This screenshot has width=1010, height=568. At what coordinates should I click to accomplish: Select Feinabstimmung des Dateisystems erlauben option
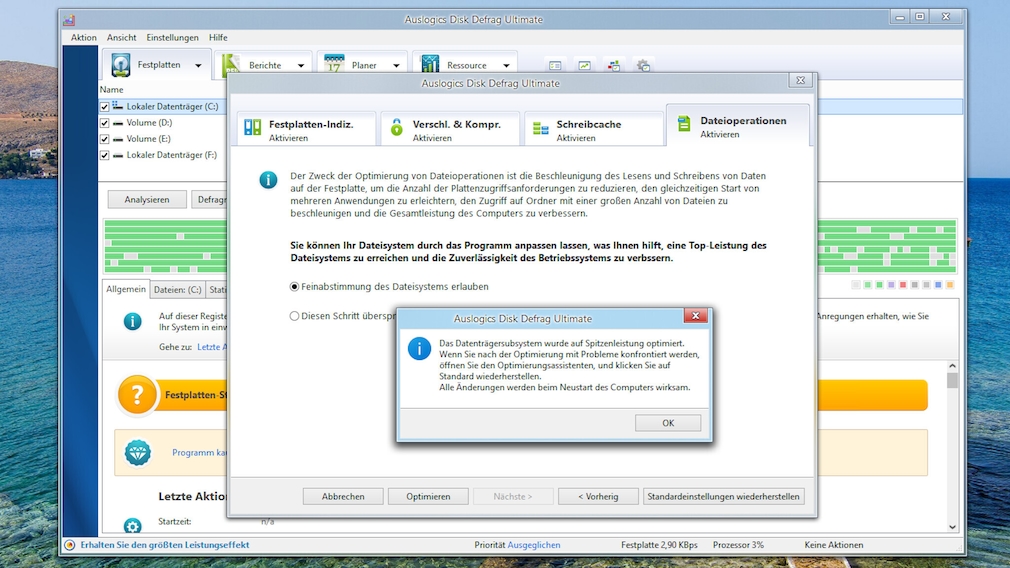(294, 286)
